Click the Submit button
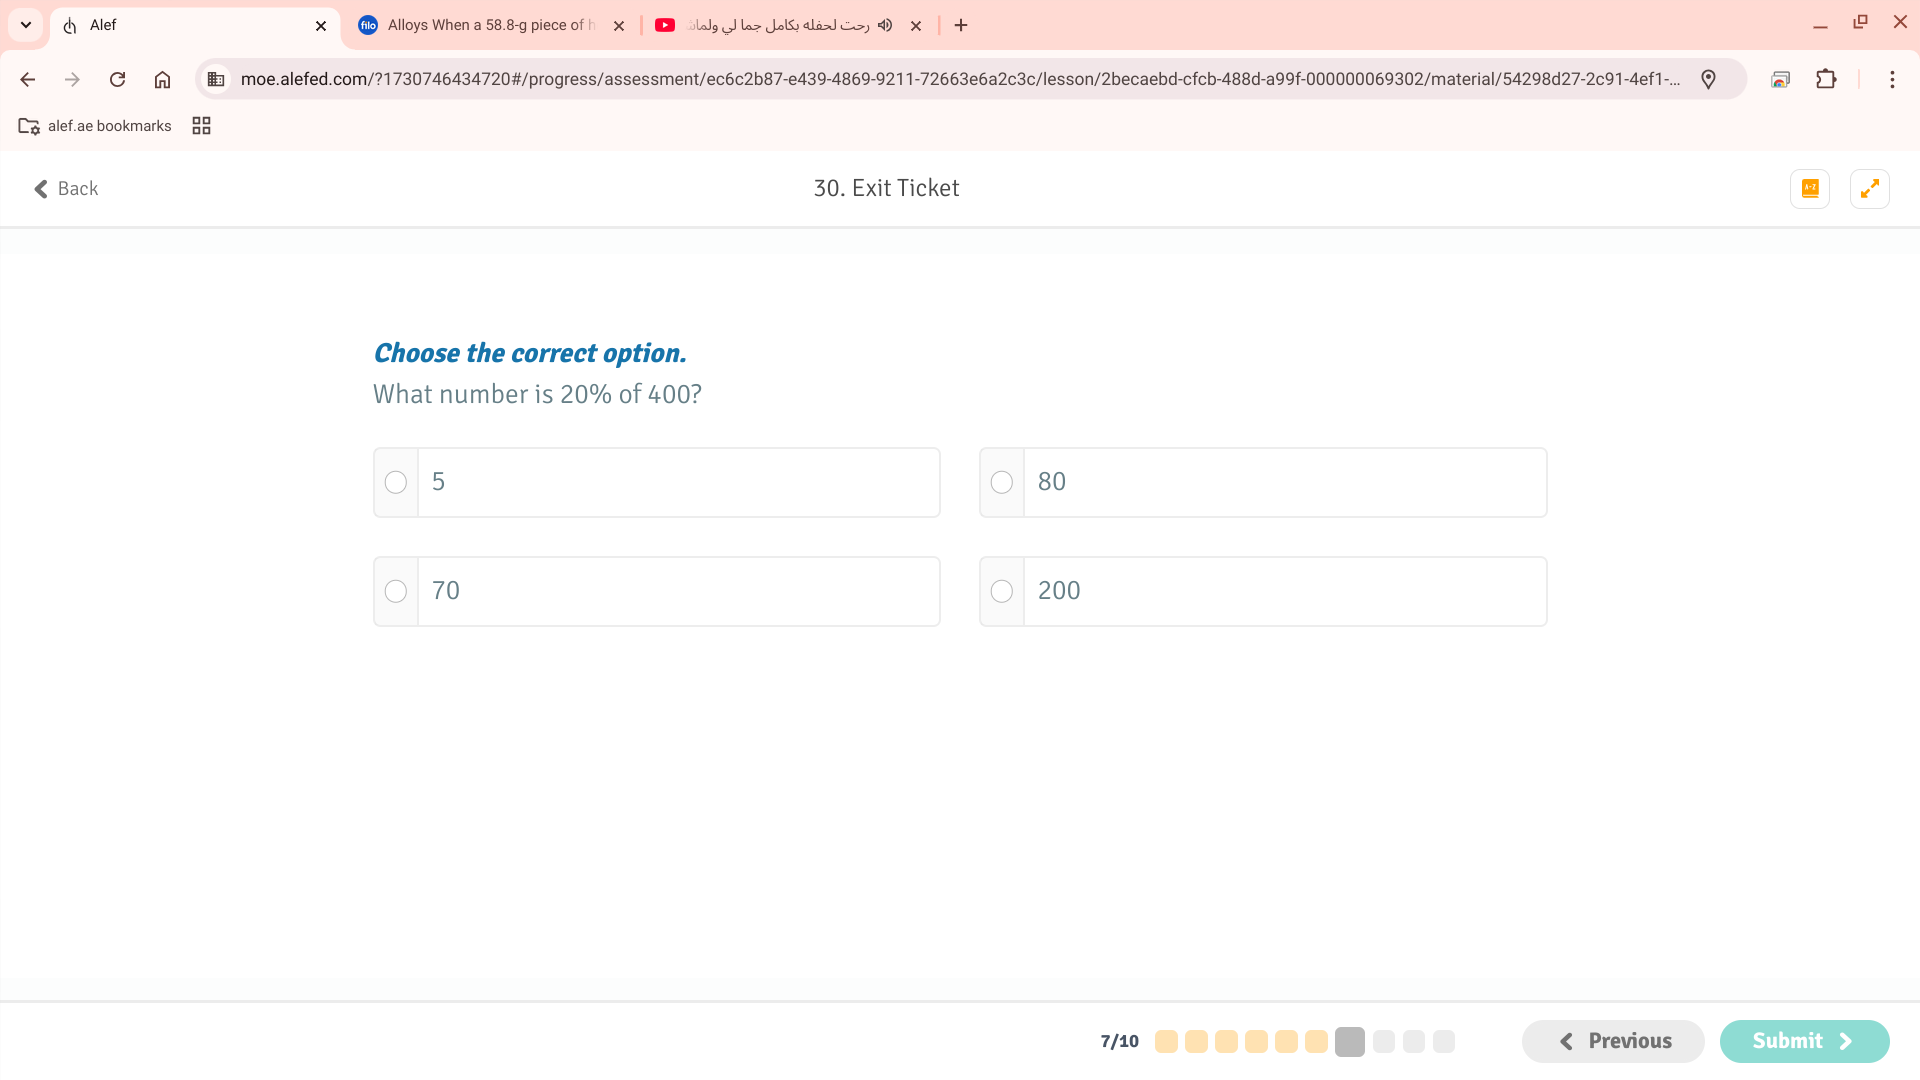The width and height of the screenshot is (1920, 1080). coord(1803,1041)
